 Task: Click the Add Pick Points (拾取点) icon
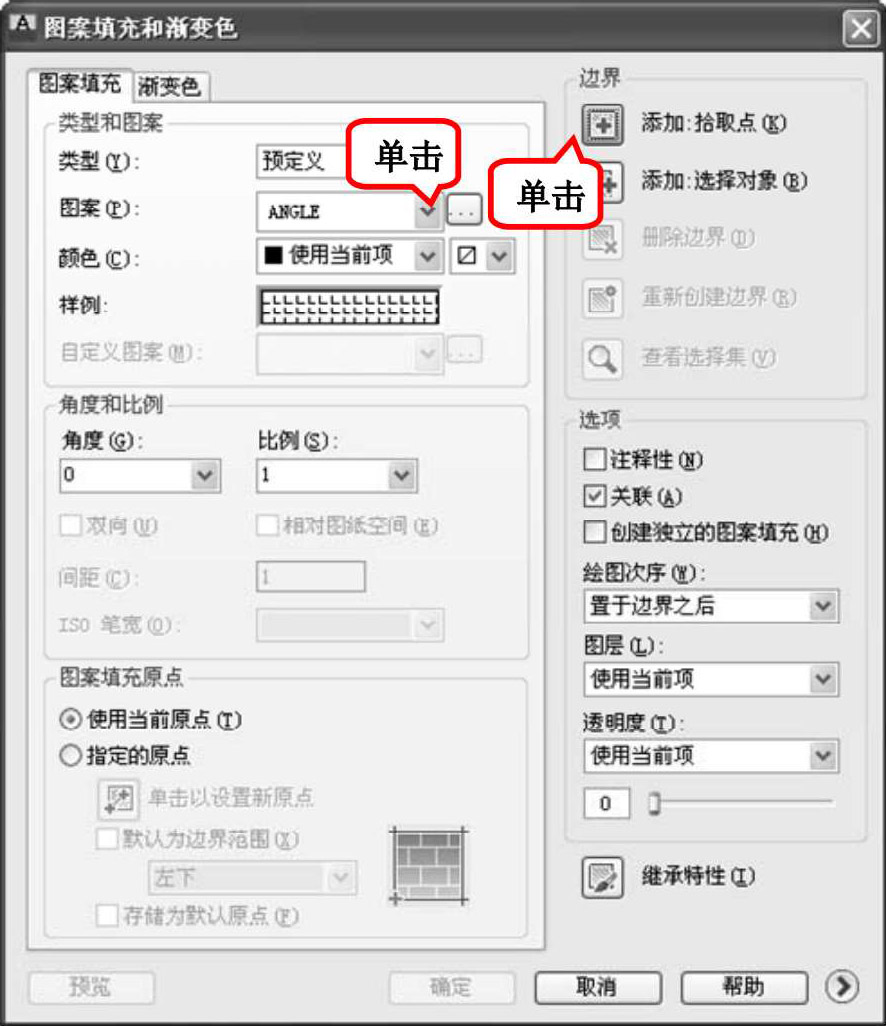coord(602,124)
